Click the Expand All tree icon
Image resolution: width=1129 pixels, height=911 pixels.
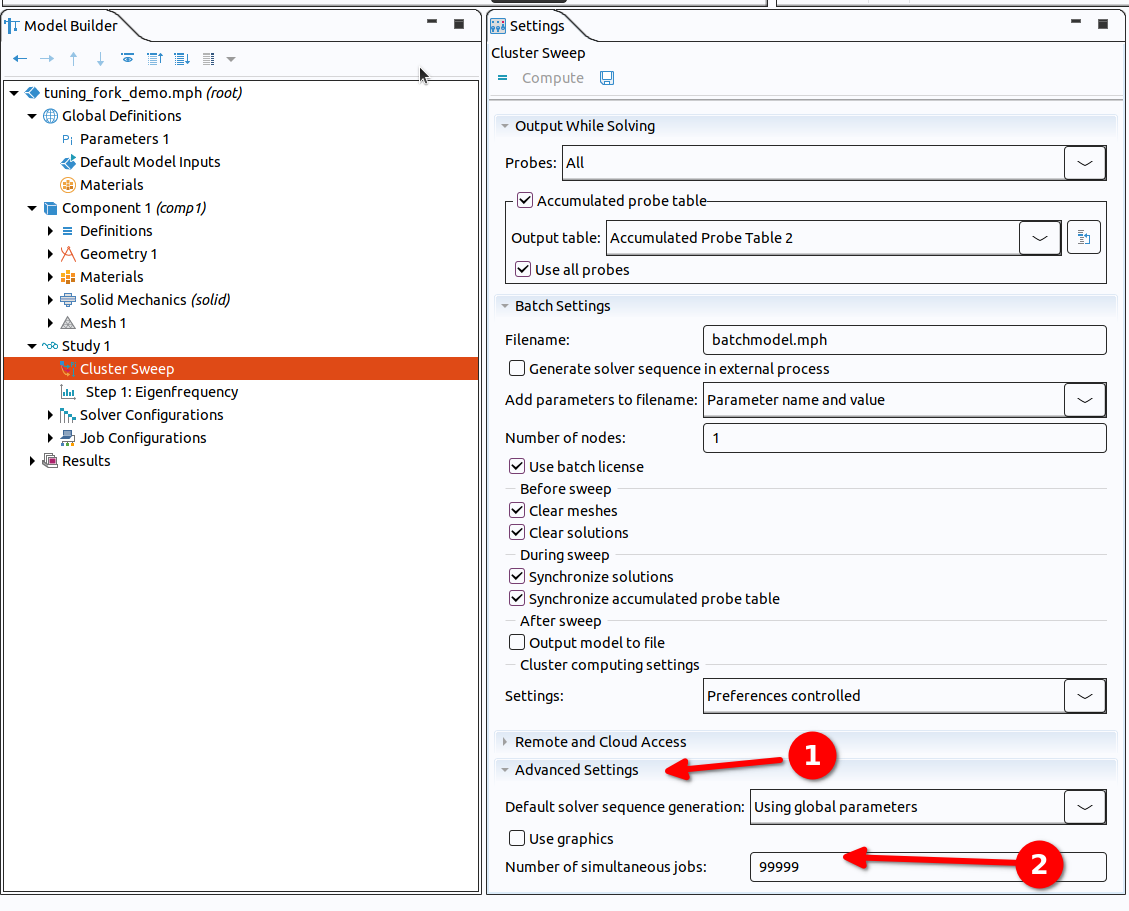[182, 59]
